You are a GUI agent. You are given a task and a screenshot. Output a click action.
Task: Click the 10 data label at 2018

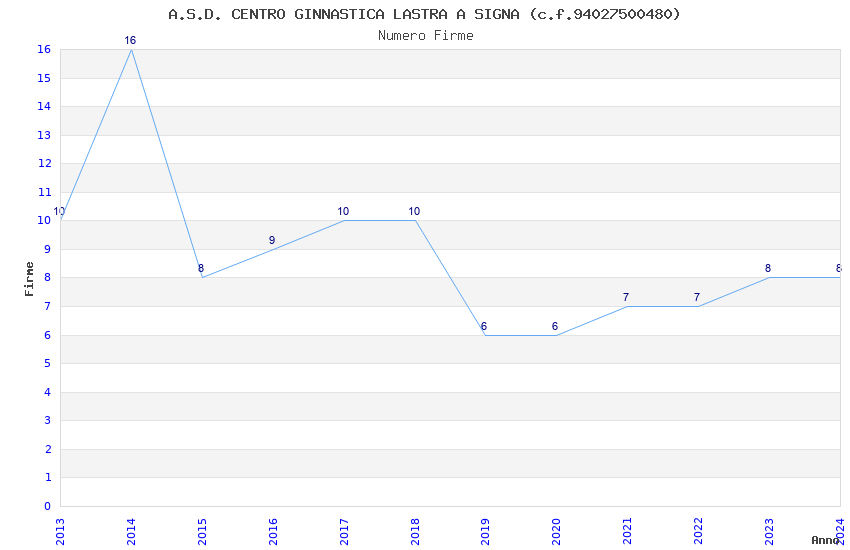[414, 211]
